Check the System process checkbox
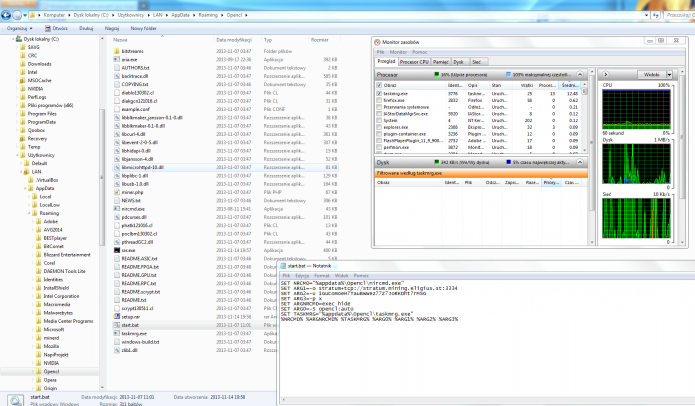The width and height of the screenshot is (695, 406). (379, 121)
